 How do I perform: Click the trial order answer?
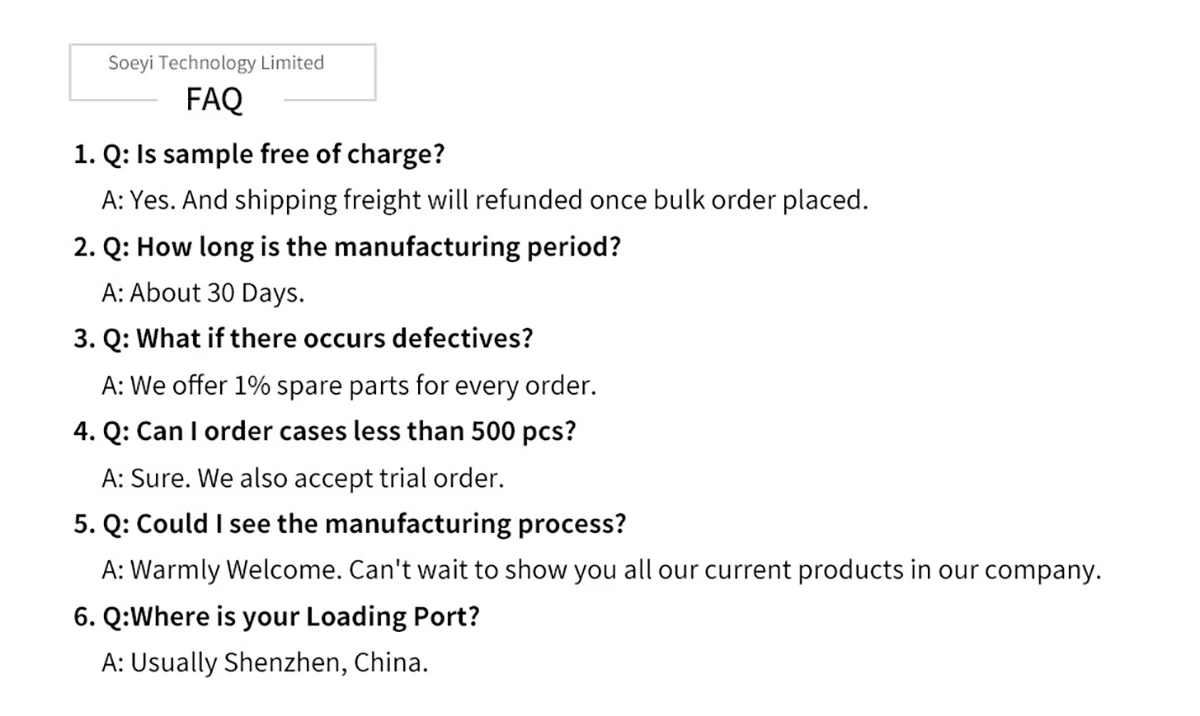pos(303,479)
